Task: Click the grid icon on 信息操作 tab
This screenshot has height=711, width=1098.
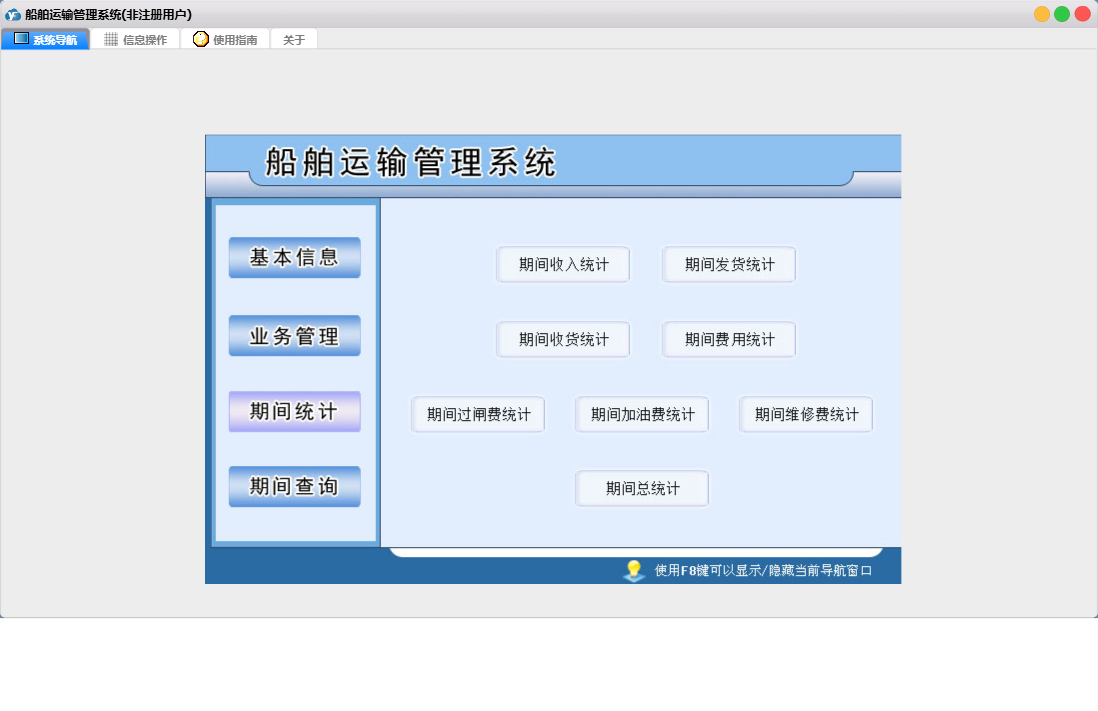Action: click(111, 39)
